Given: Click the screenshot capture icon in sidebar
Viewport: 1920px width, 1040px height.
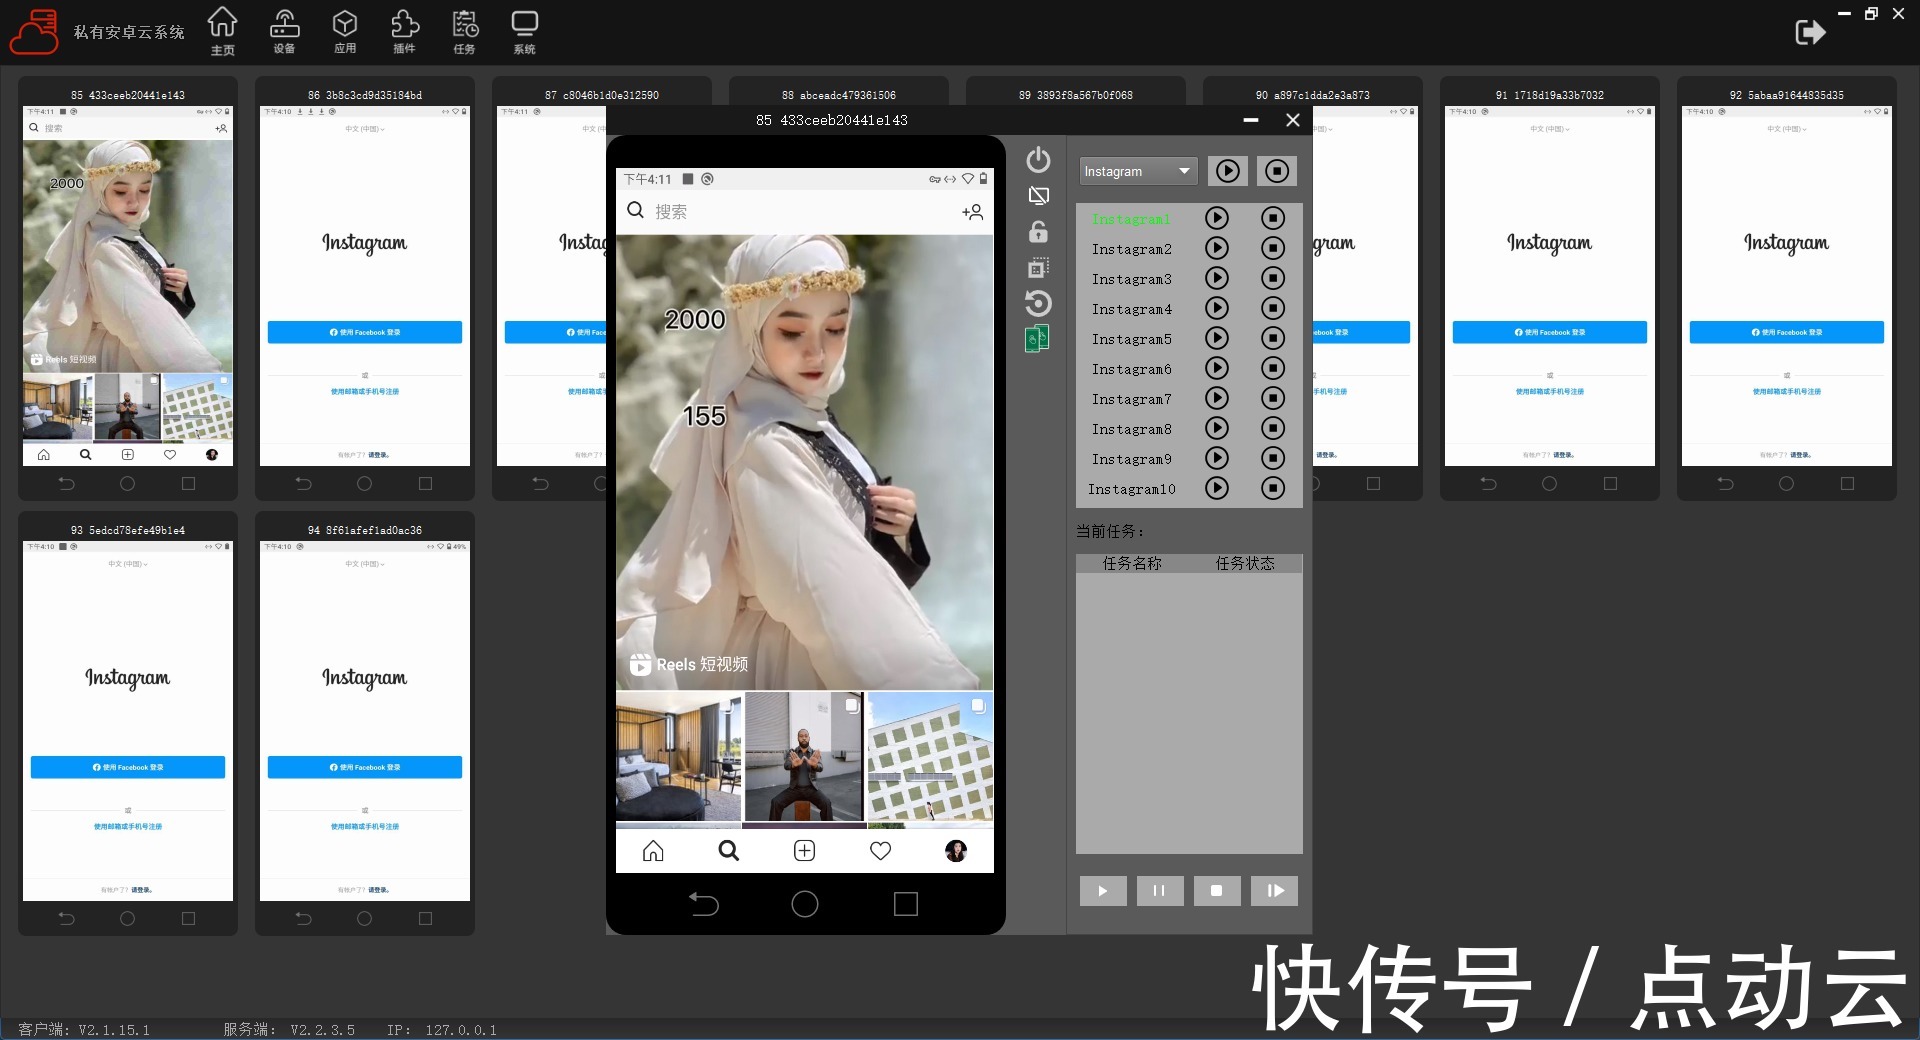Looking at the screenshot, I should pos(1039,268).
